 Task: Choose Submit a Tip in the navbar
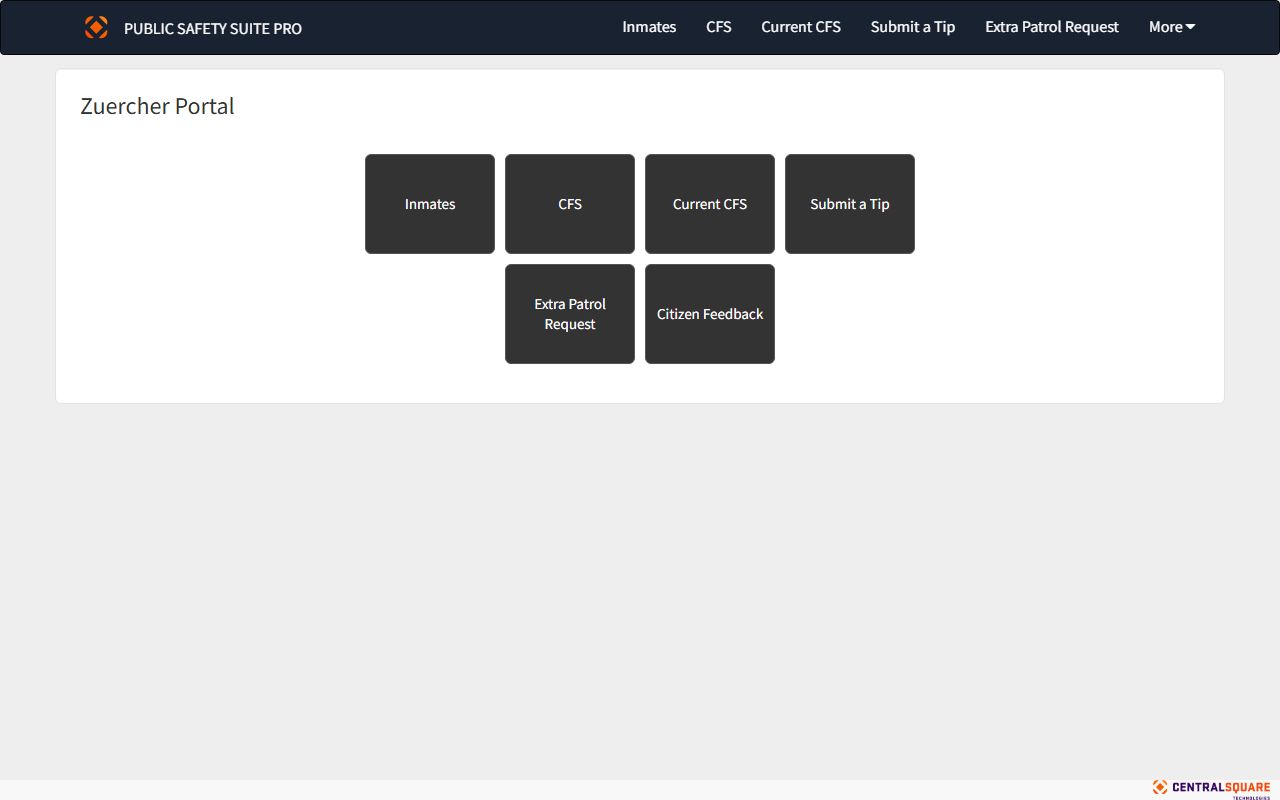pos(912,27)
